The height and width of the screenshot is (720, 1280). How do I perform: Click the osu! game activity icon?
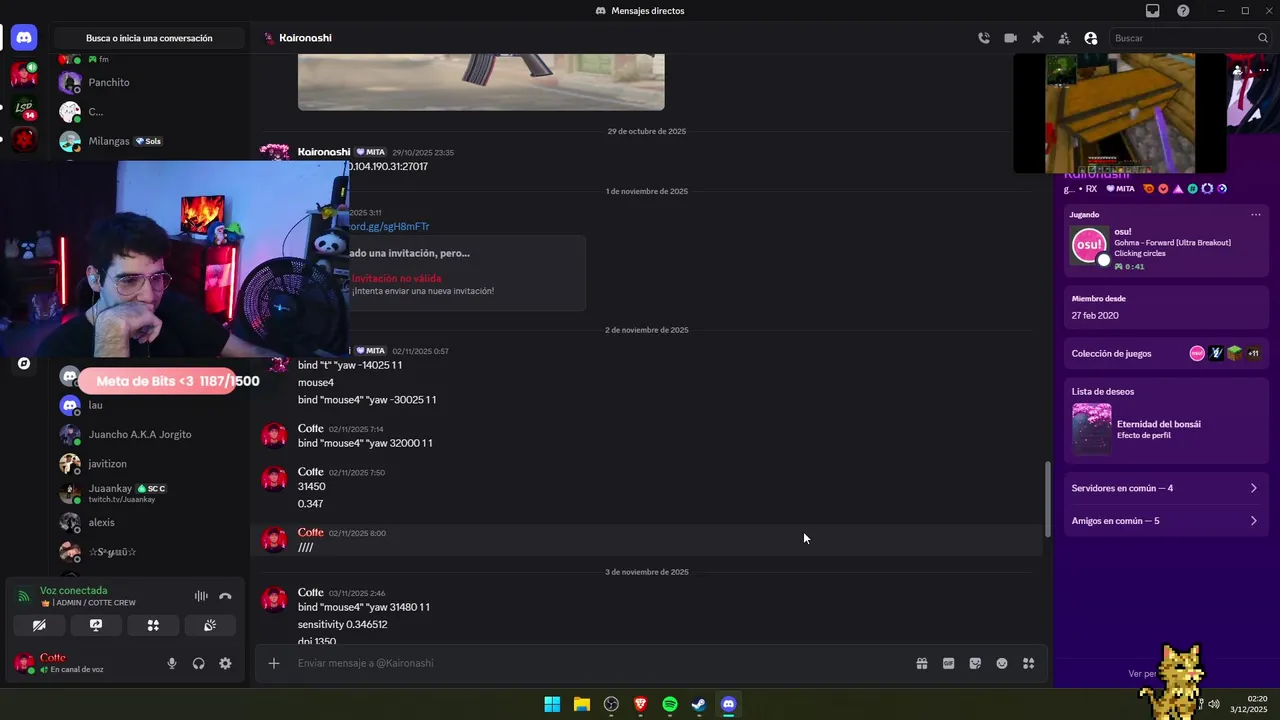1089,245
